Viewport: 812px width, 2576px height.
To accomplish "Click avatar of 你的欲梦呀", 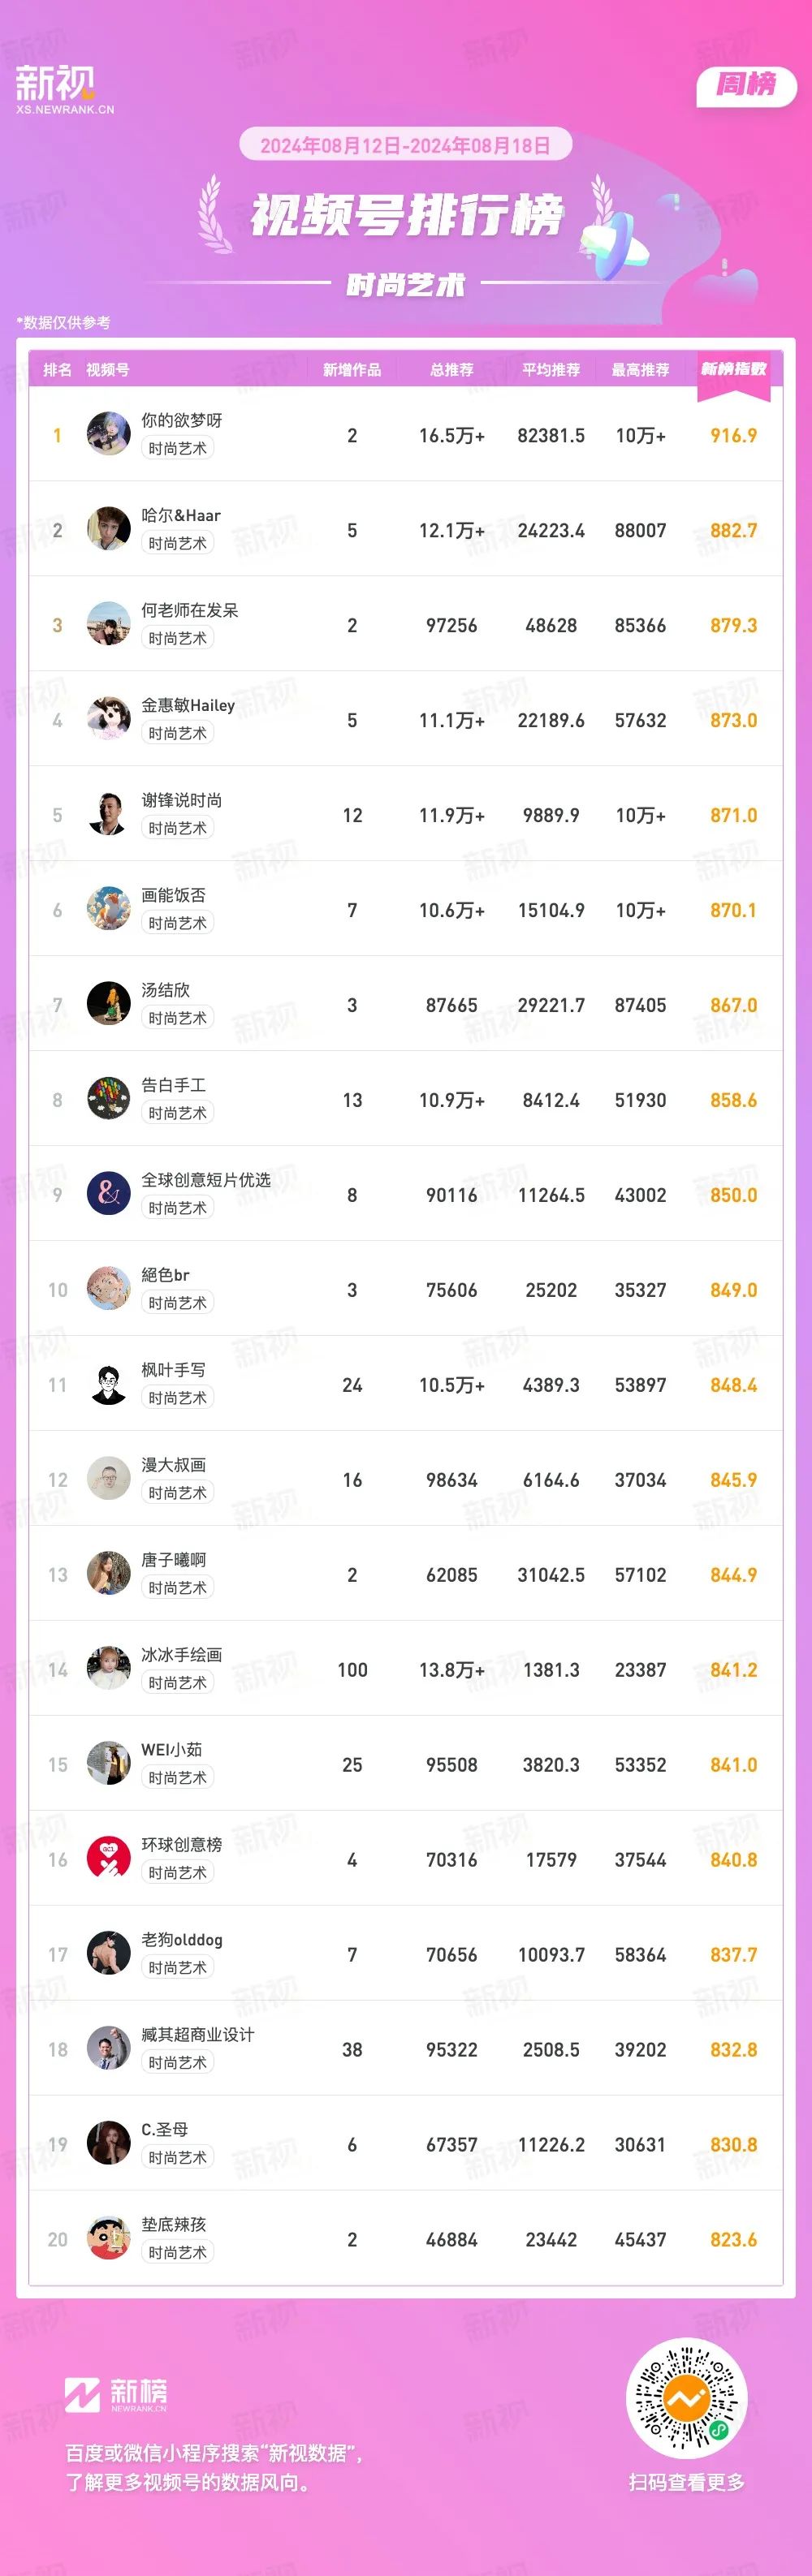I will [x=109, y=434].
